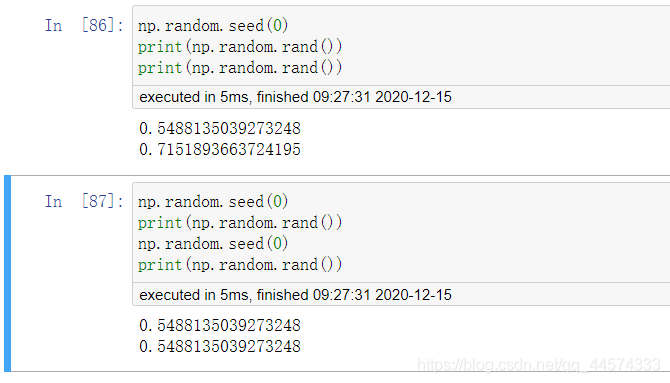This screenshot has width=670, height=383.
Task: Click the last print statement in cell 86
Action: point(240,68)
